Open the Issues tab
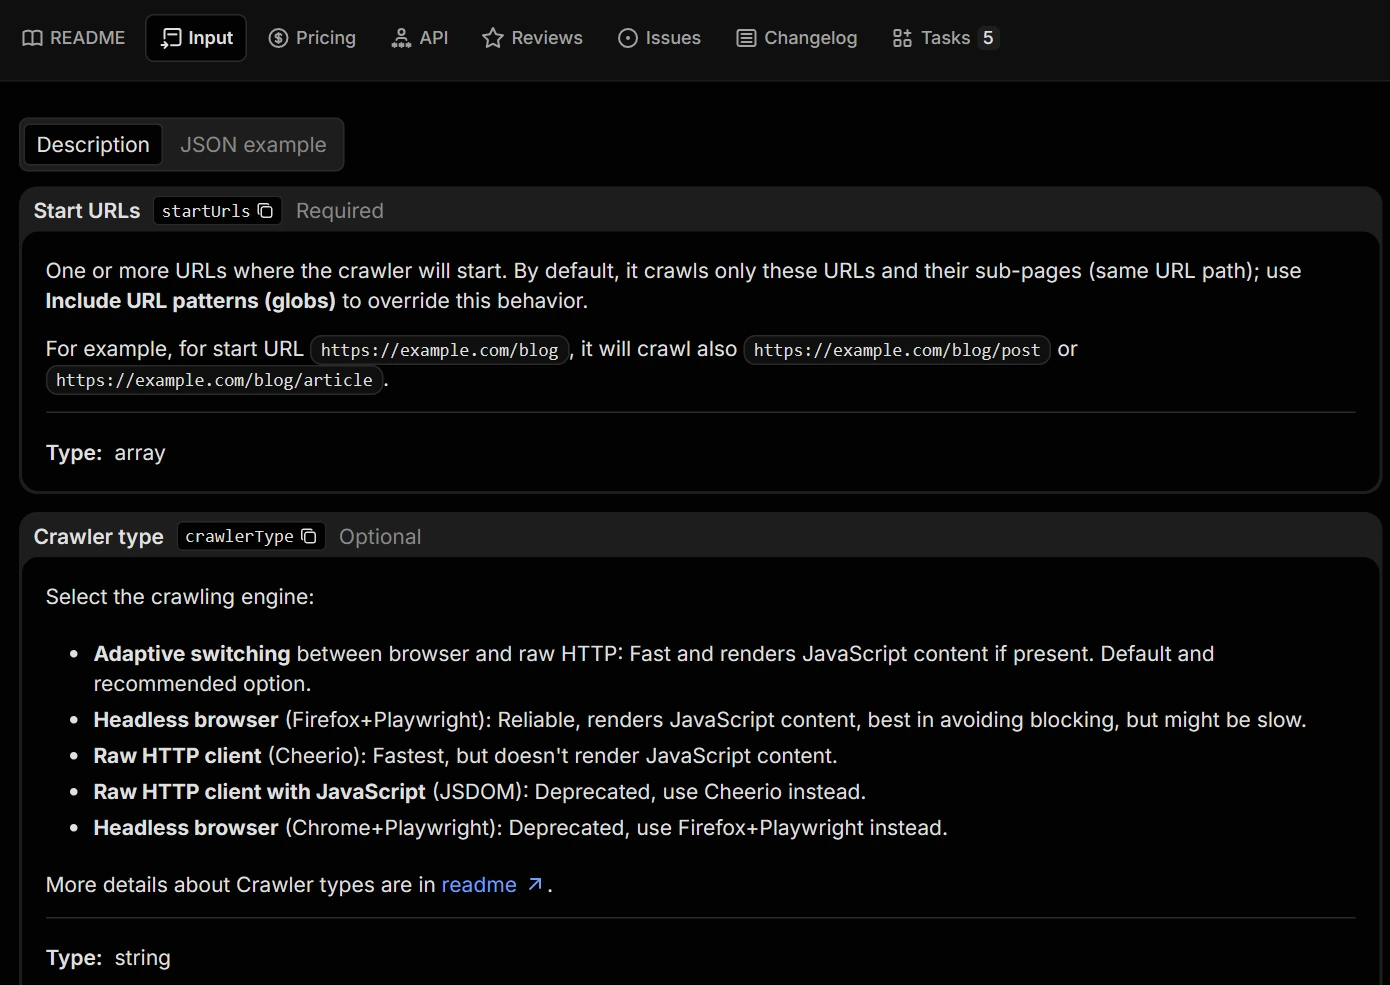The width and height of the screenshot is (1390, 985). click(659, 38)
